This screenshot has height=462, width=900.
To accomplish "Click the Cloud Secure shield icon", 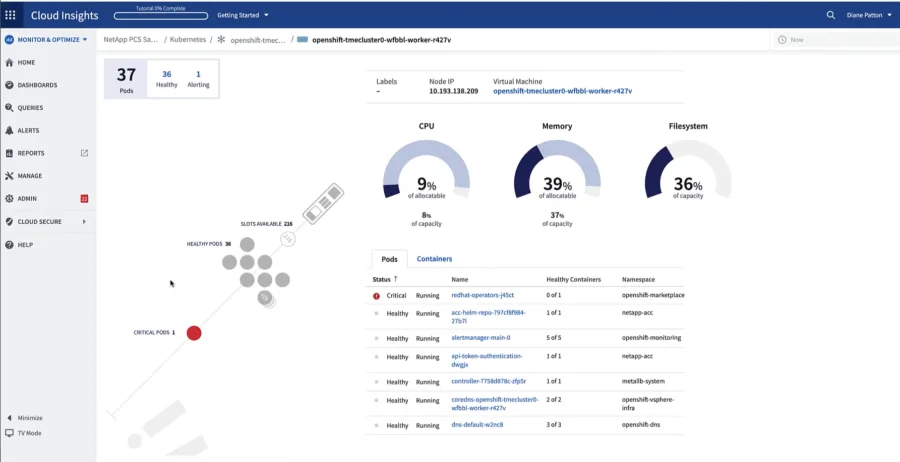I will click(x=9, y=222).
